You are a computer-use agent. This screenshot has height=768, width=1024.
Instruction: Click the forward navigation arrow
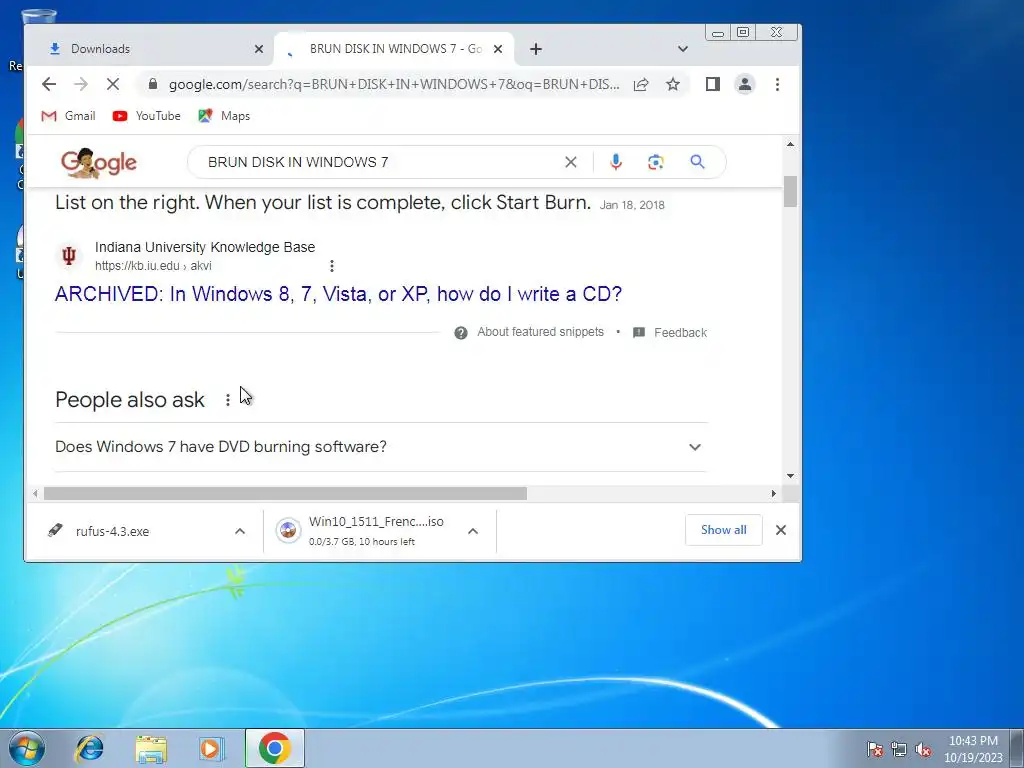pos(81,84)
